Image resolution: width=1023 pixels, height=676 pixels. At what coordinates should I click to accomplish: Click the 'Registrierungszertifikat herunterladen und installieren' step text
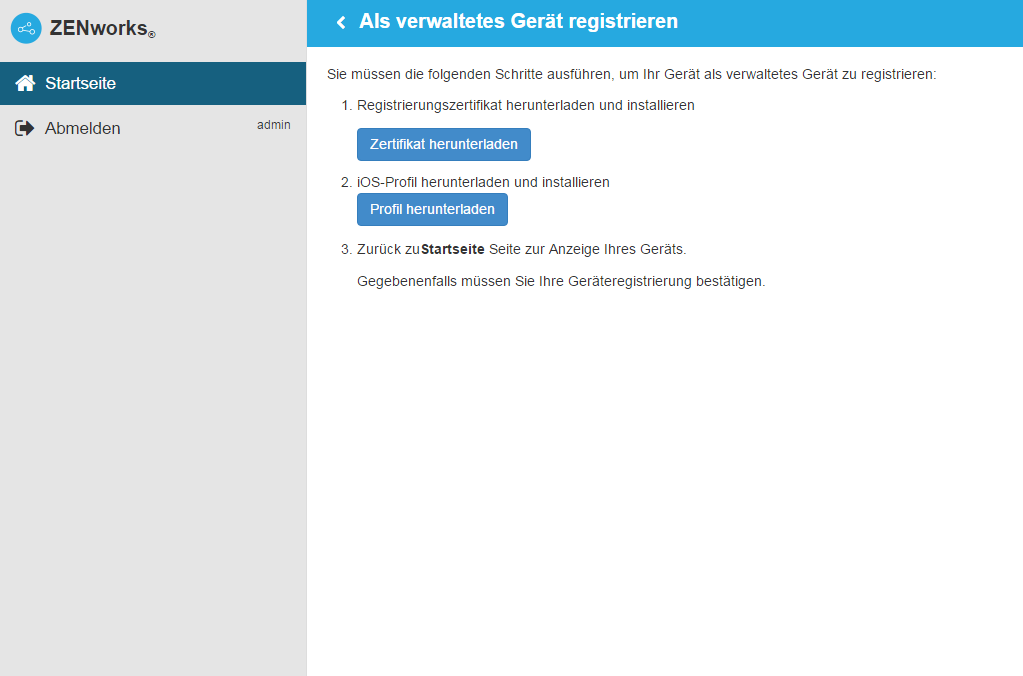[x=525, y=105]
